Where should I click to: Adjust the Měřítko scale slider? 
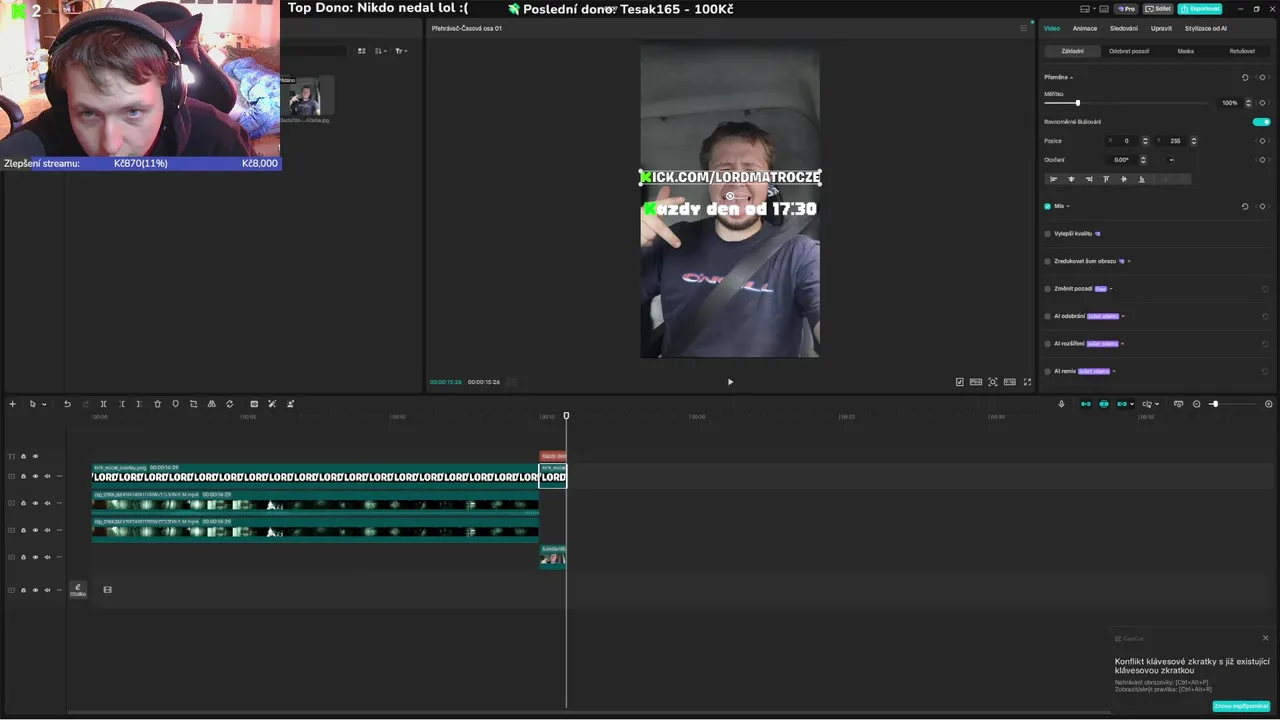(1077, 103)
